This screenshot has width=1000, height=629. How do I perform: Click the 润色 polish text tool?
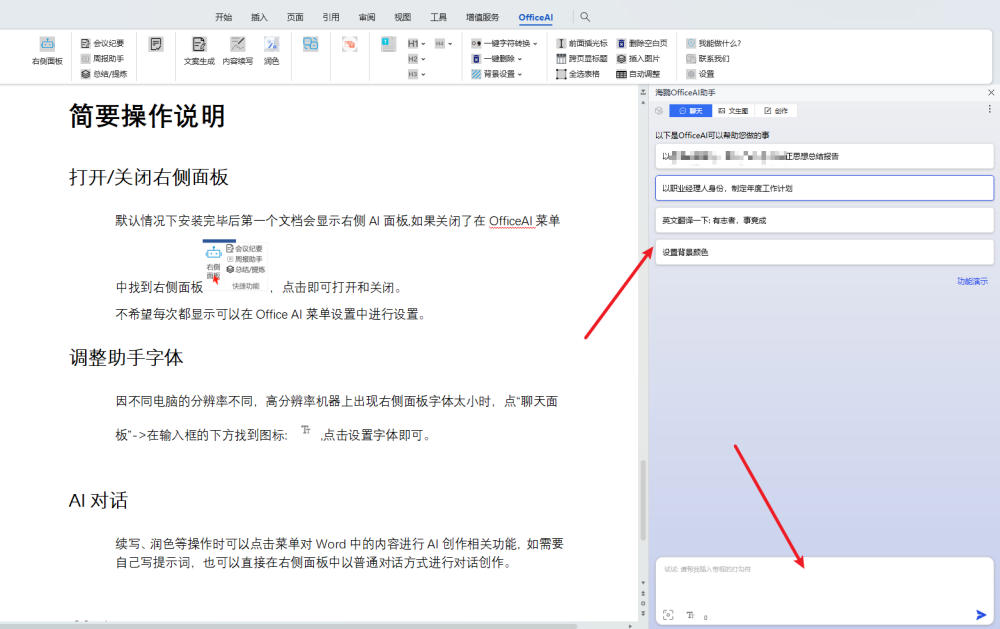[272, 51]
